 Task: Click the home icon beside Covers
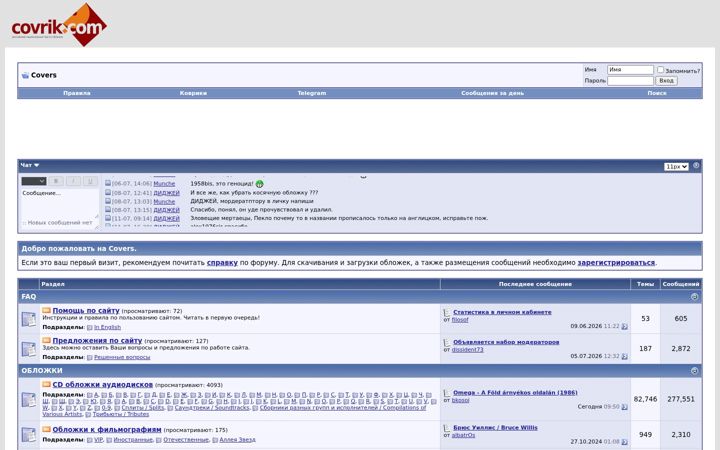click(25, 75)
